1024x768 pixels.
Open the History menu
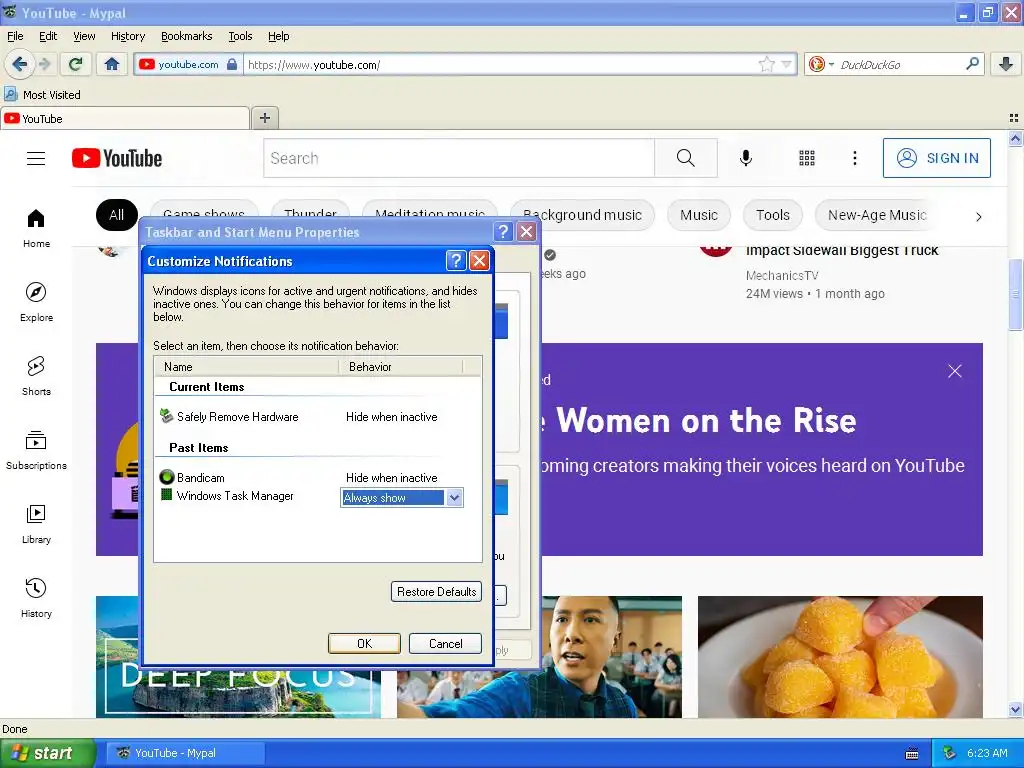127,36
